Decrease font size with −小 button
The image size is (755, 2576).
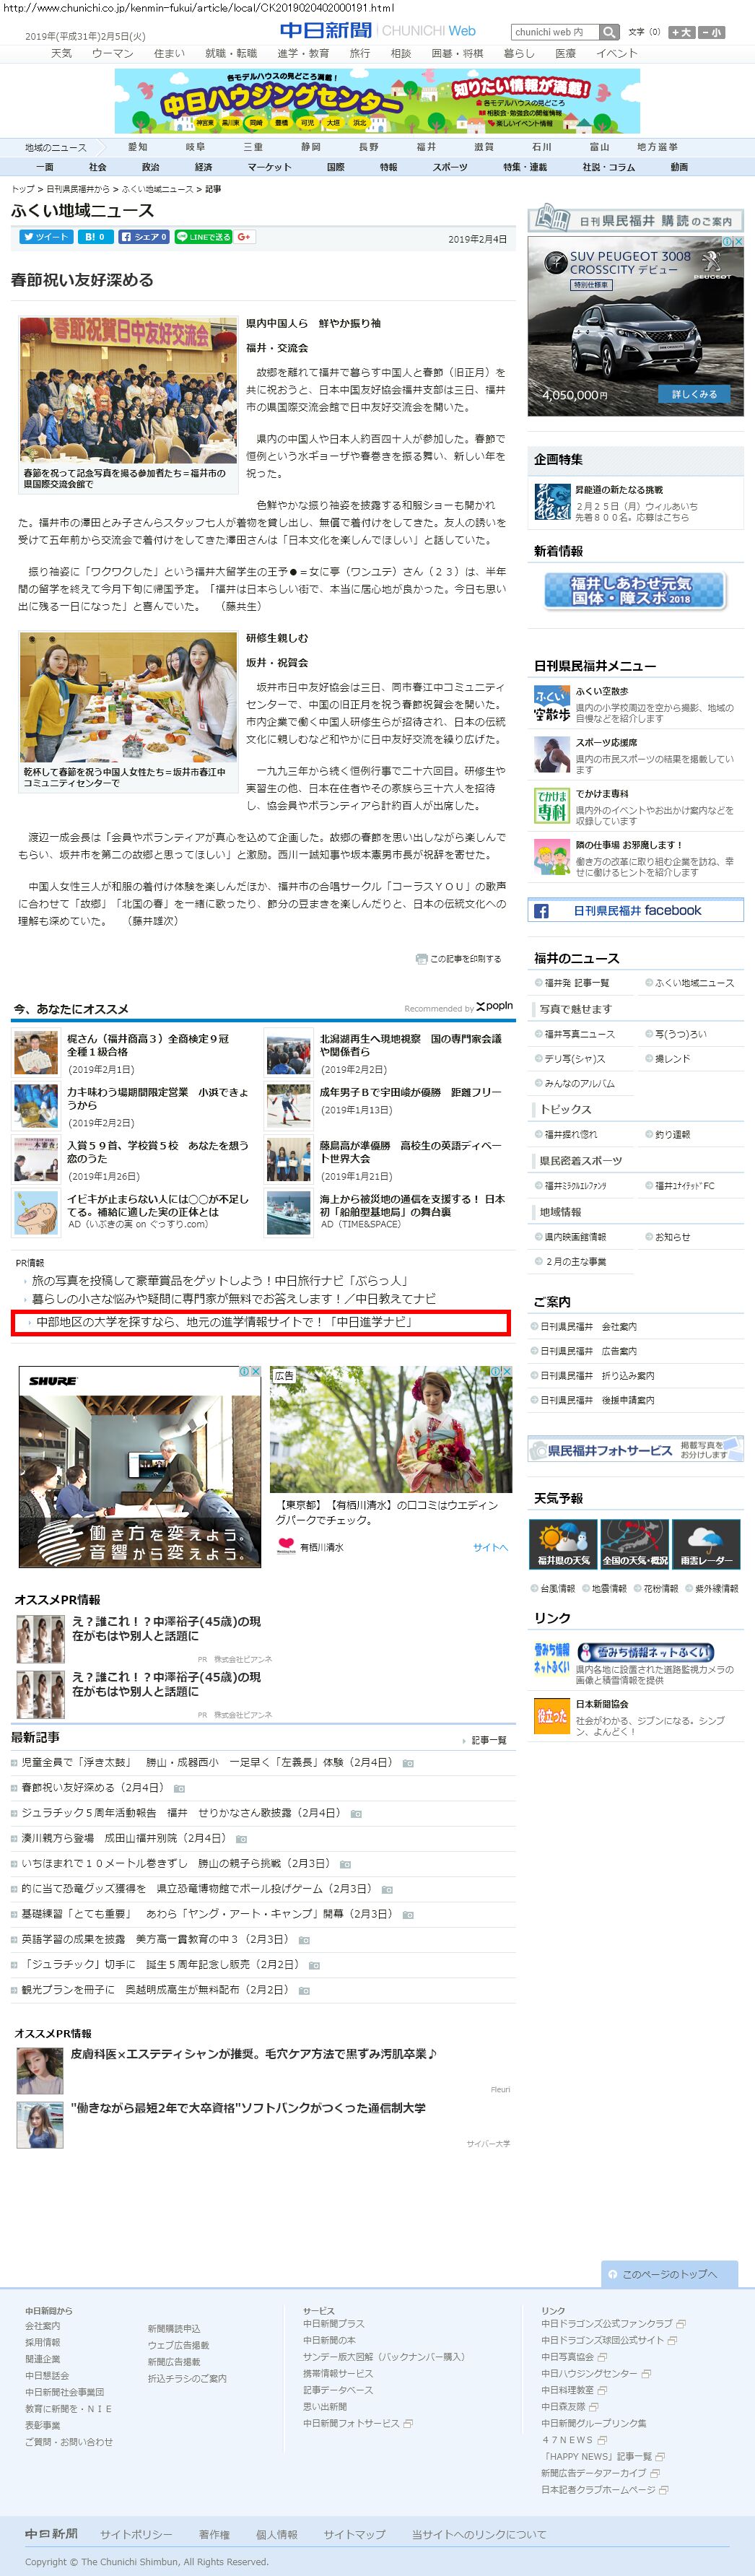coord(712,32)
